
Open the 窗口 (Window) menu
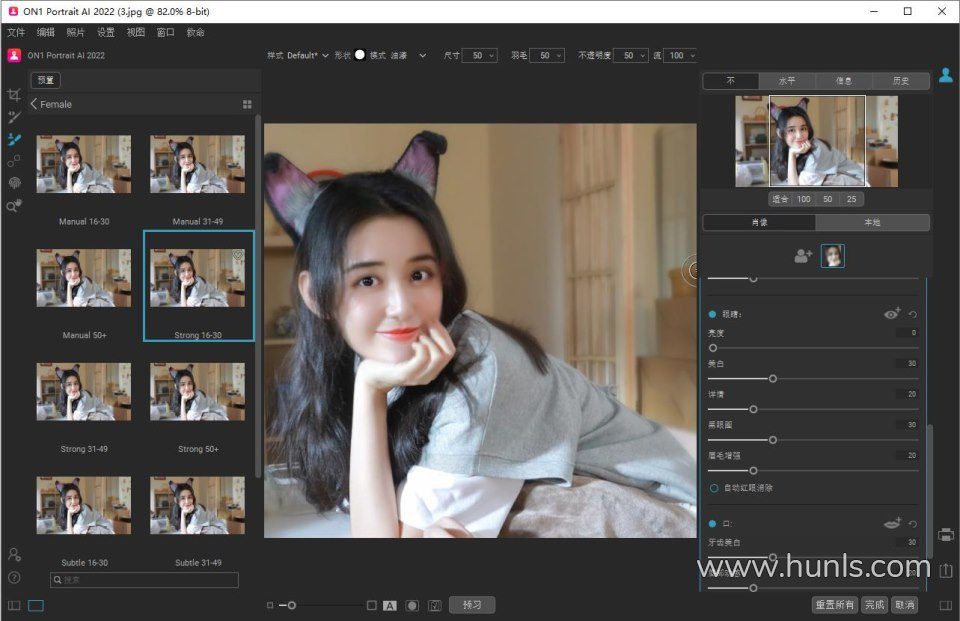click(x=166, y=32)
